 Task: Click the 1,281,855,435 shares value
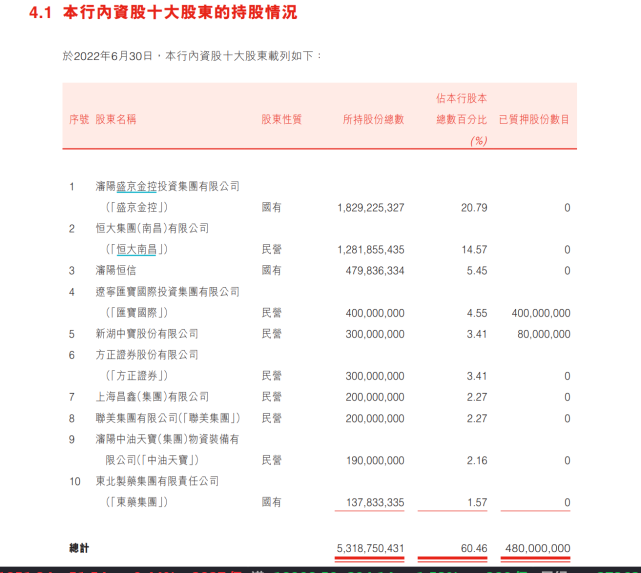(x=370, y=250)
